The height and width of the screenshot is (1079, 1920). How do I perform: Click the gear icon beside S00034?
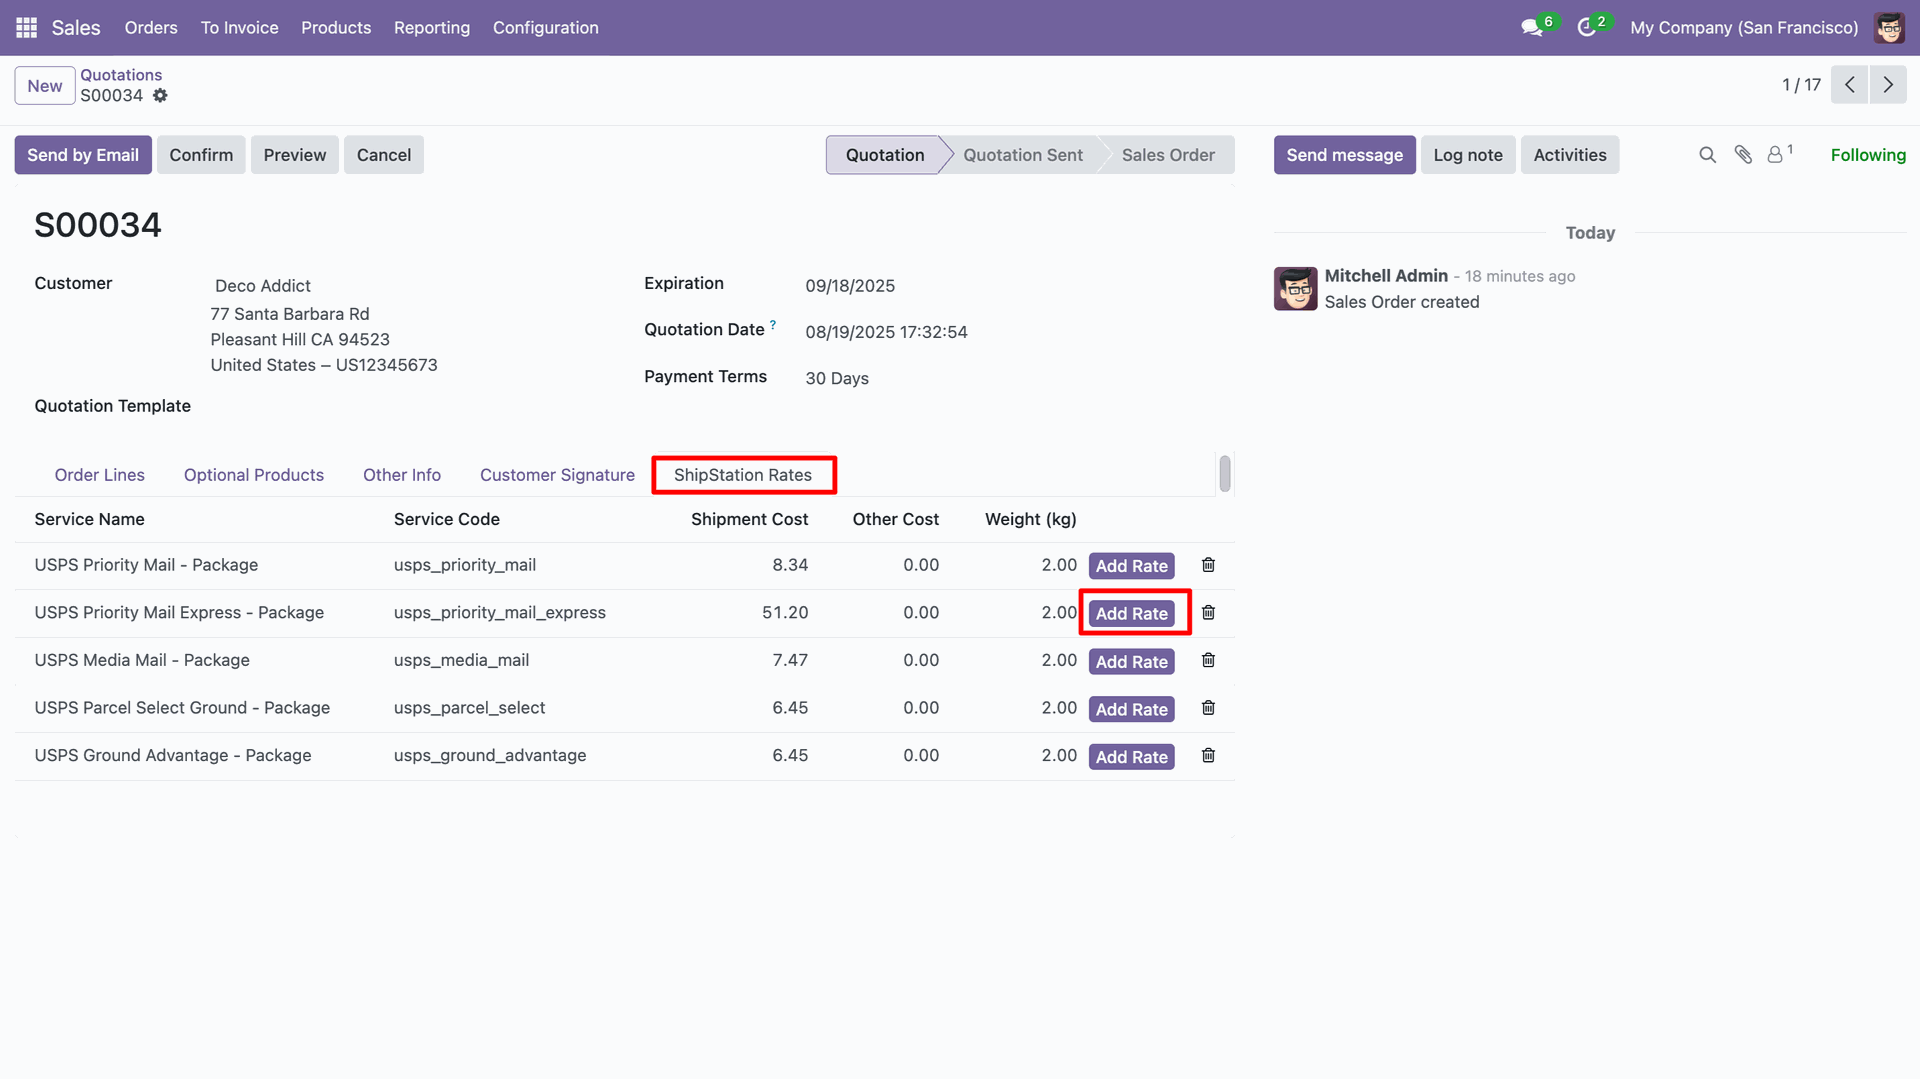[x=160, y=96]
